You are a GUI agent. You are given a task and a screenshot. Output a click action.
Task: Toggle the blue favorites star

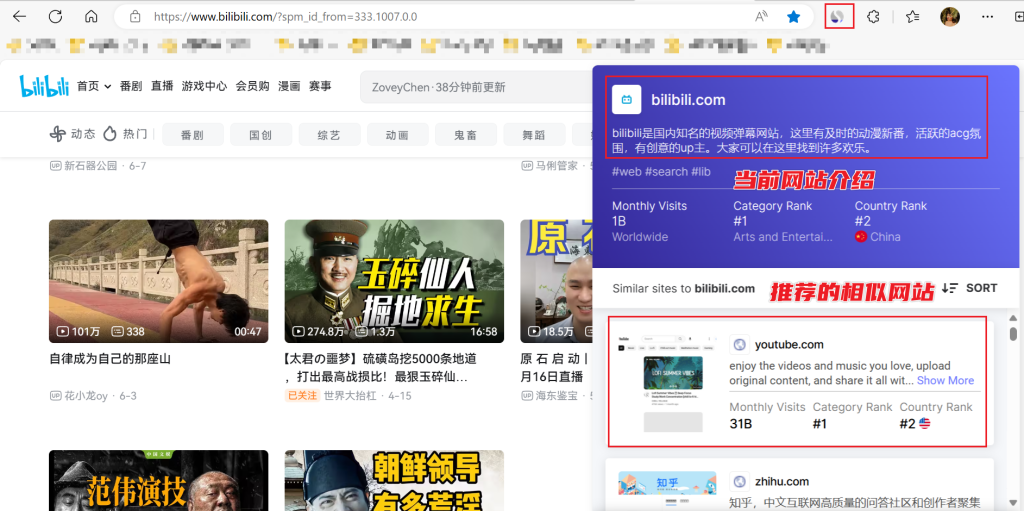(x=793, y=17)
